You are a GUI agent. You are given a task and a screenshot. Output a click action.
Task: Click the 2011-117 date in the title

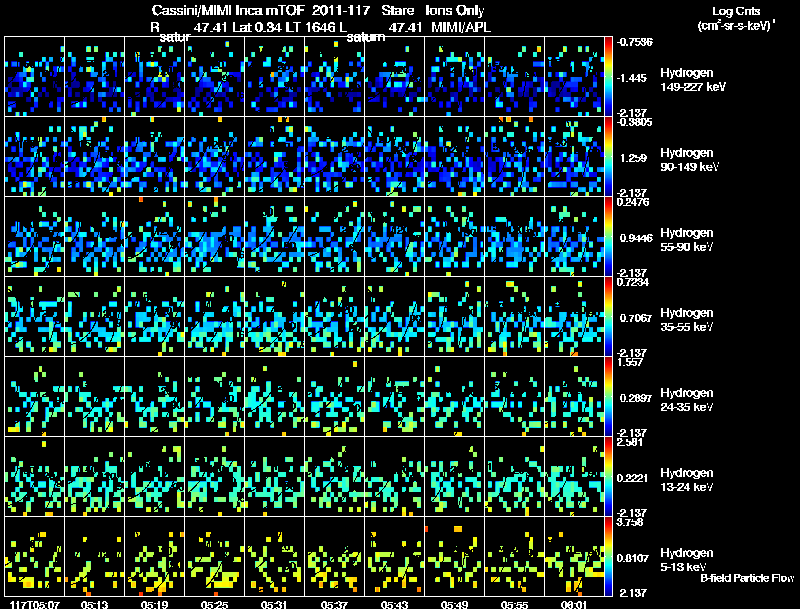pyautogui.click(x=341, y=10)
